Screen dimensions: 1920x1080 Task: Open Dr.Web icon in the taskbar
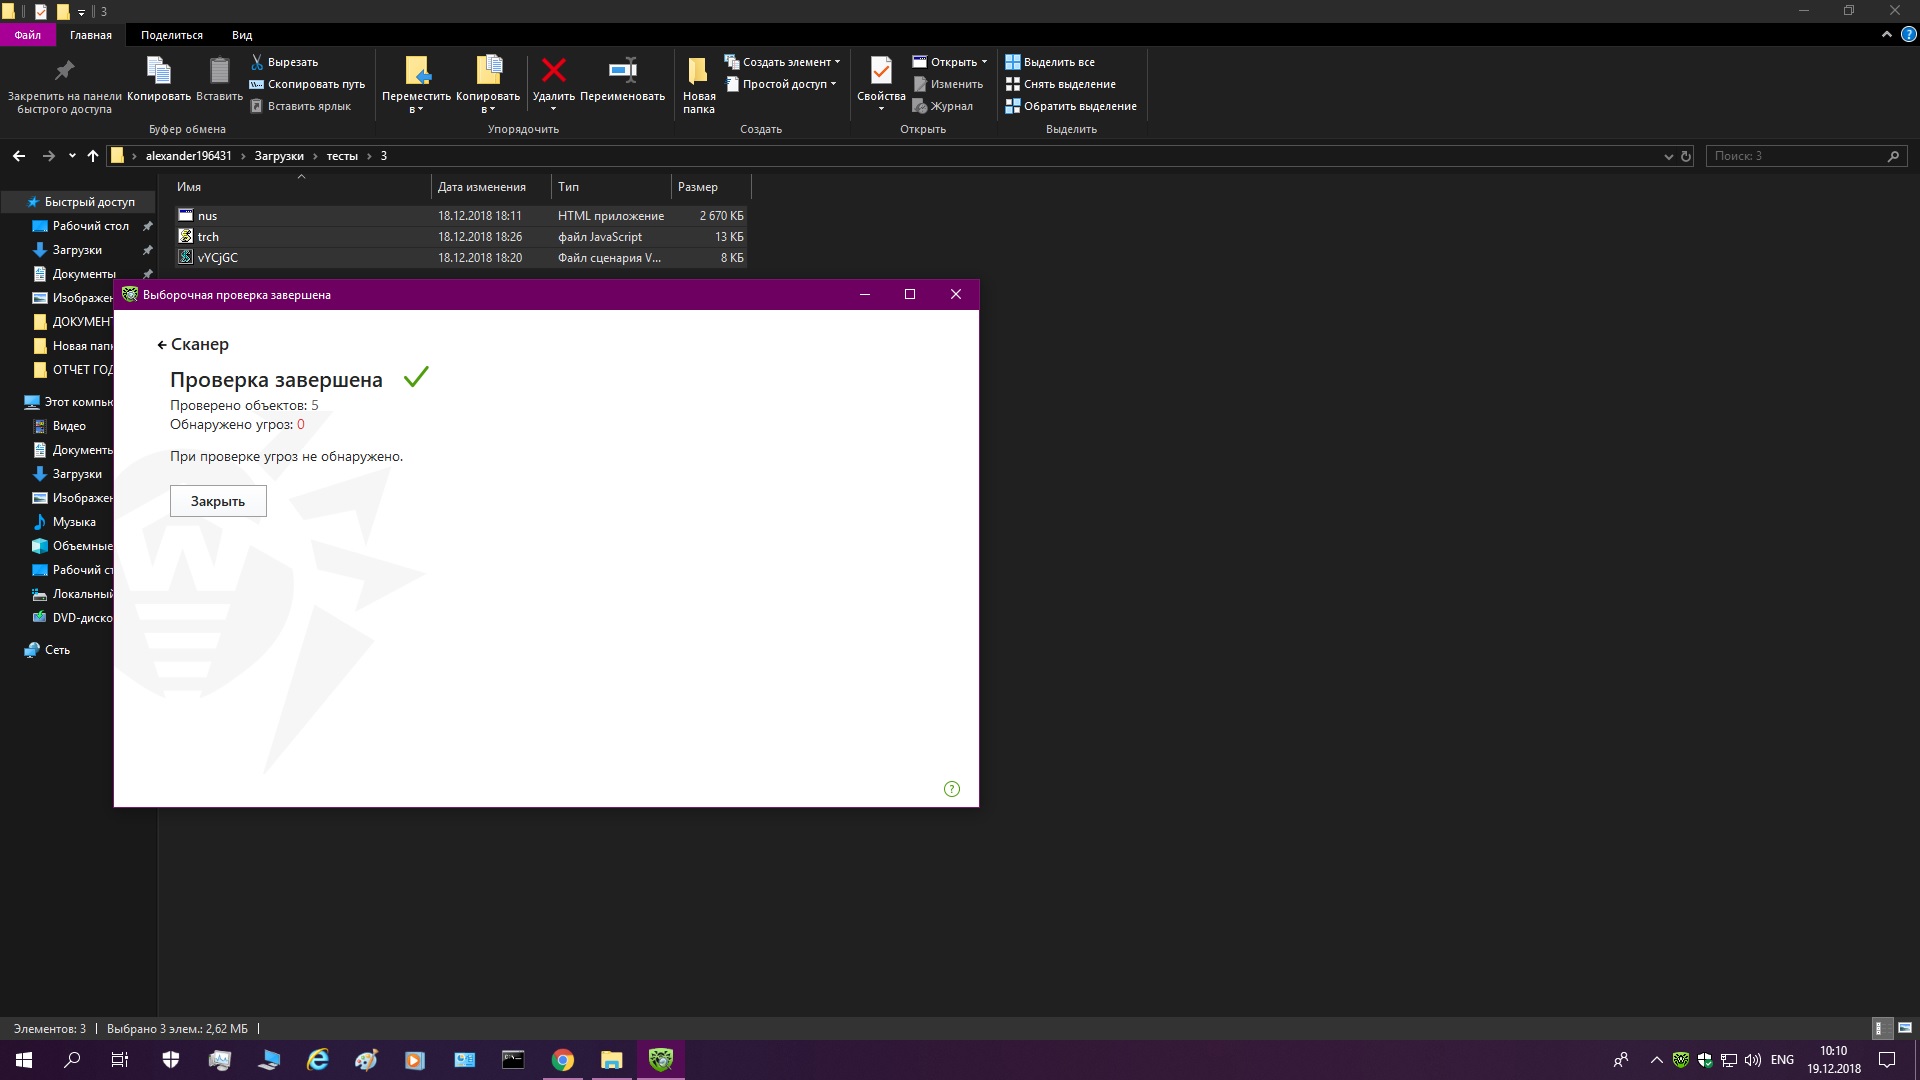(x=661, y=1060)
